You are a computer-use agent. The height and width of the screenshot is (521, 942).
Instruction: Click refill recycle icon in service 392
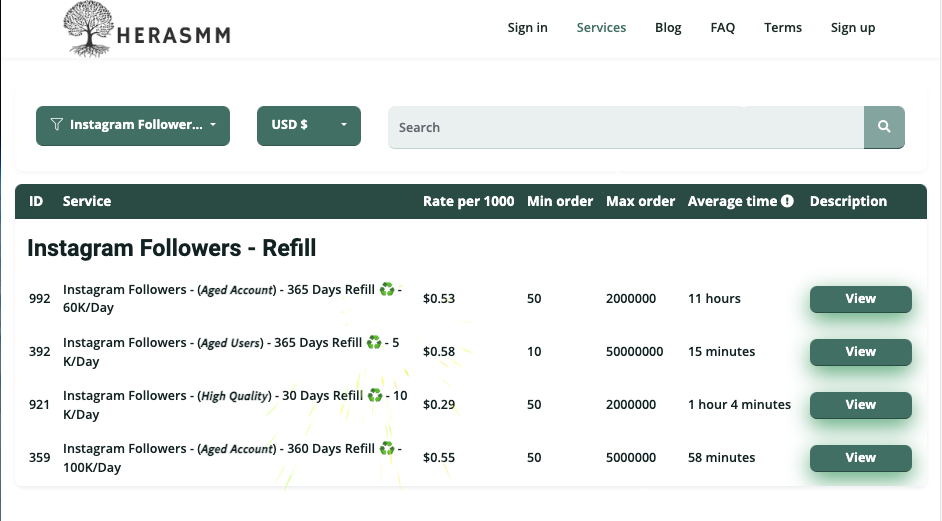[x=374, y=342]
